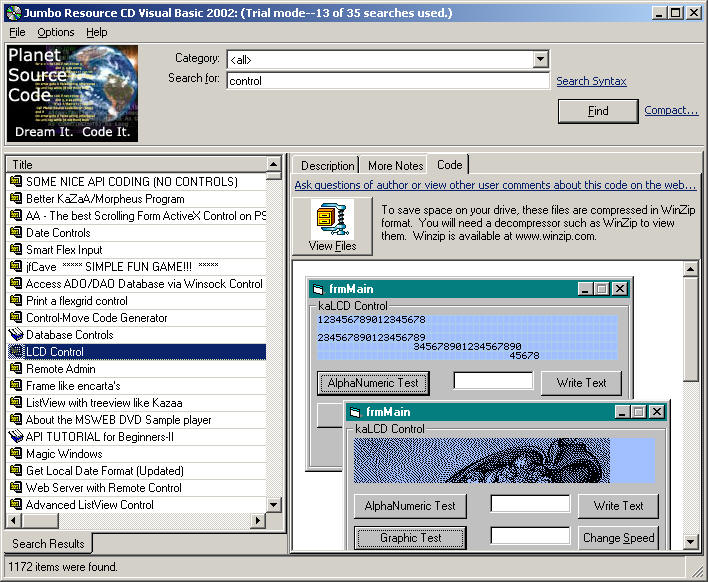Click the results list scroll down arrow

coord(274,505)
